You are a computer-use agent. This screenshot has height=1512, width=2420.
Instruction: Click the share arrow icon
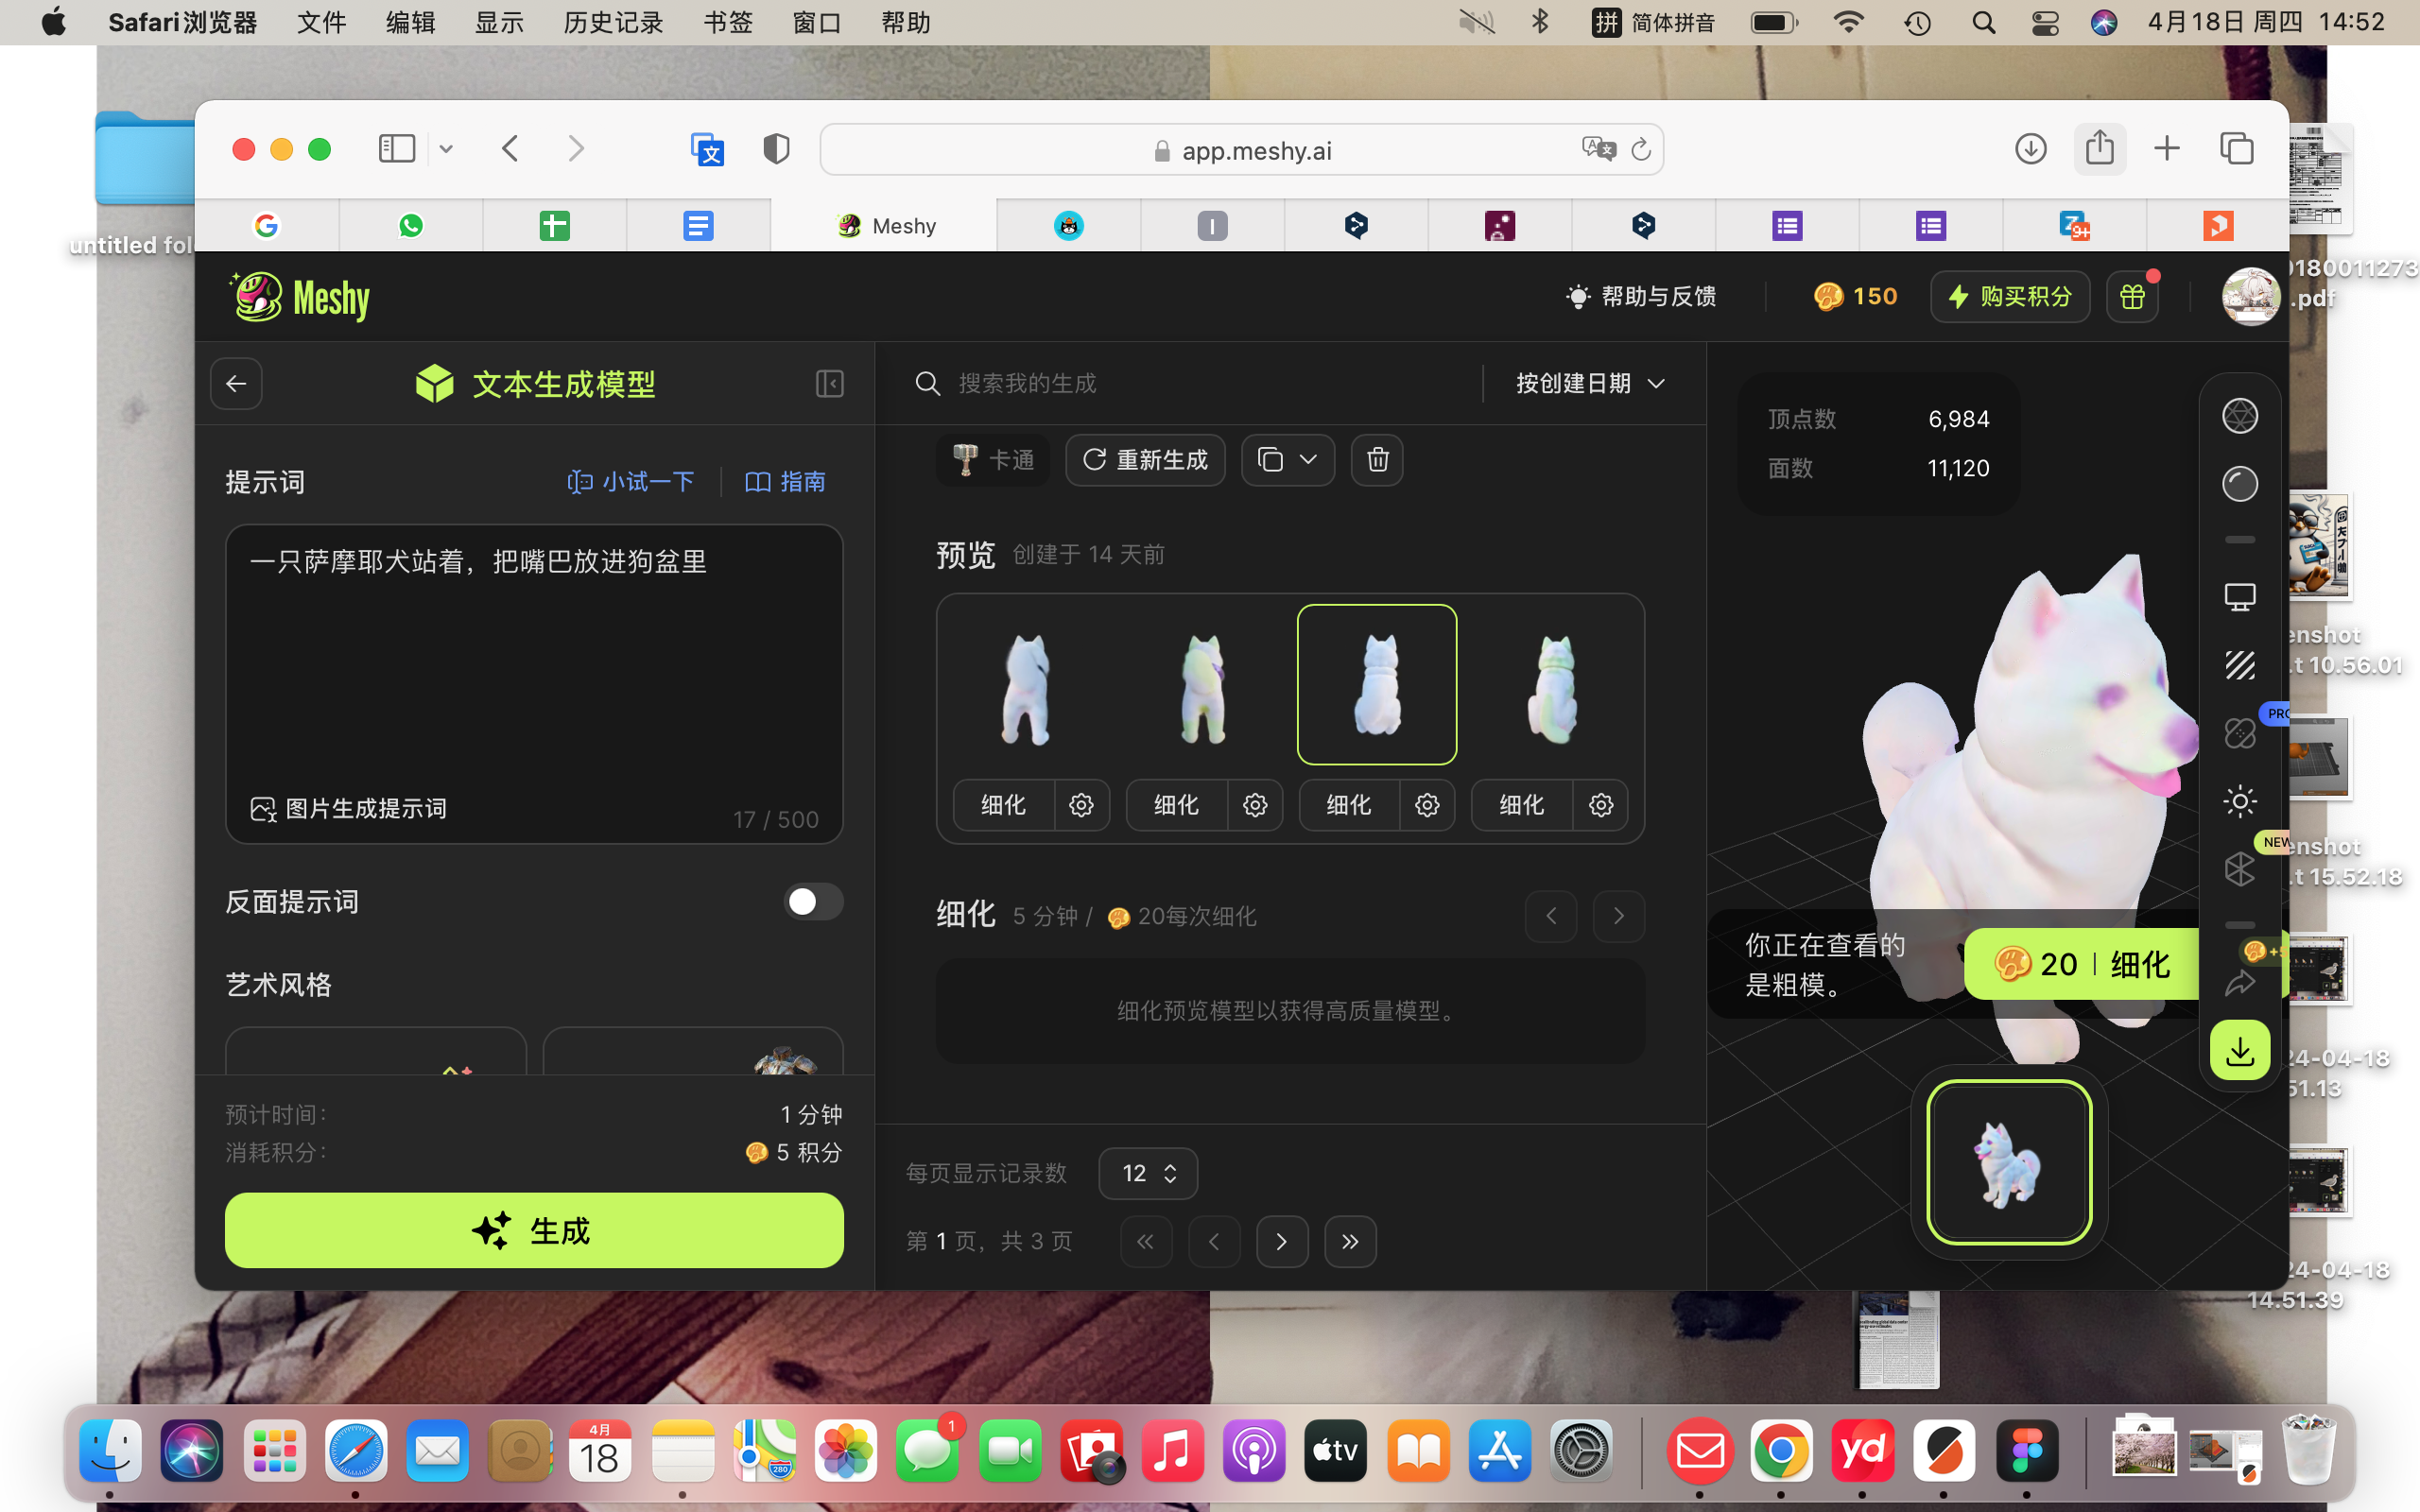(x=2239, y=984)
